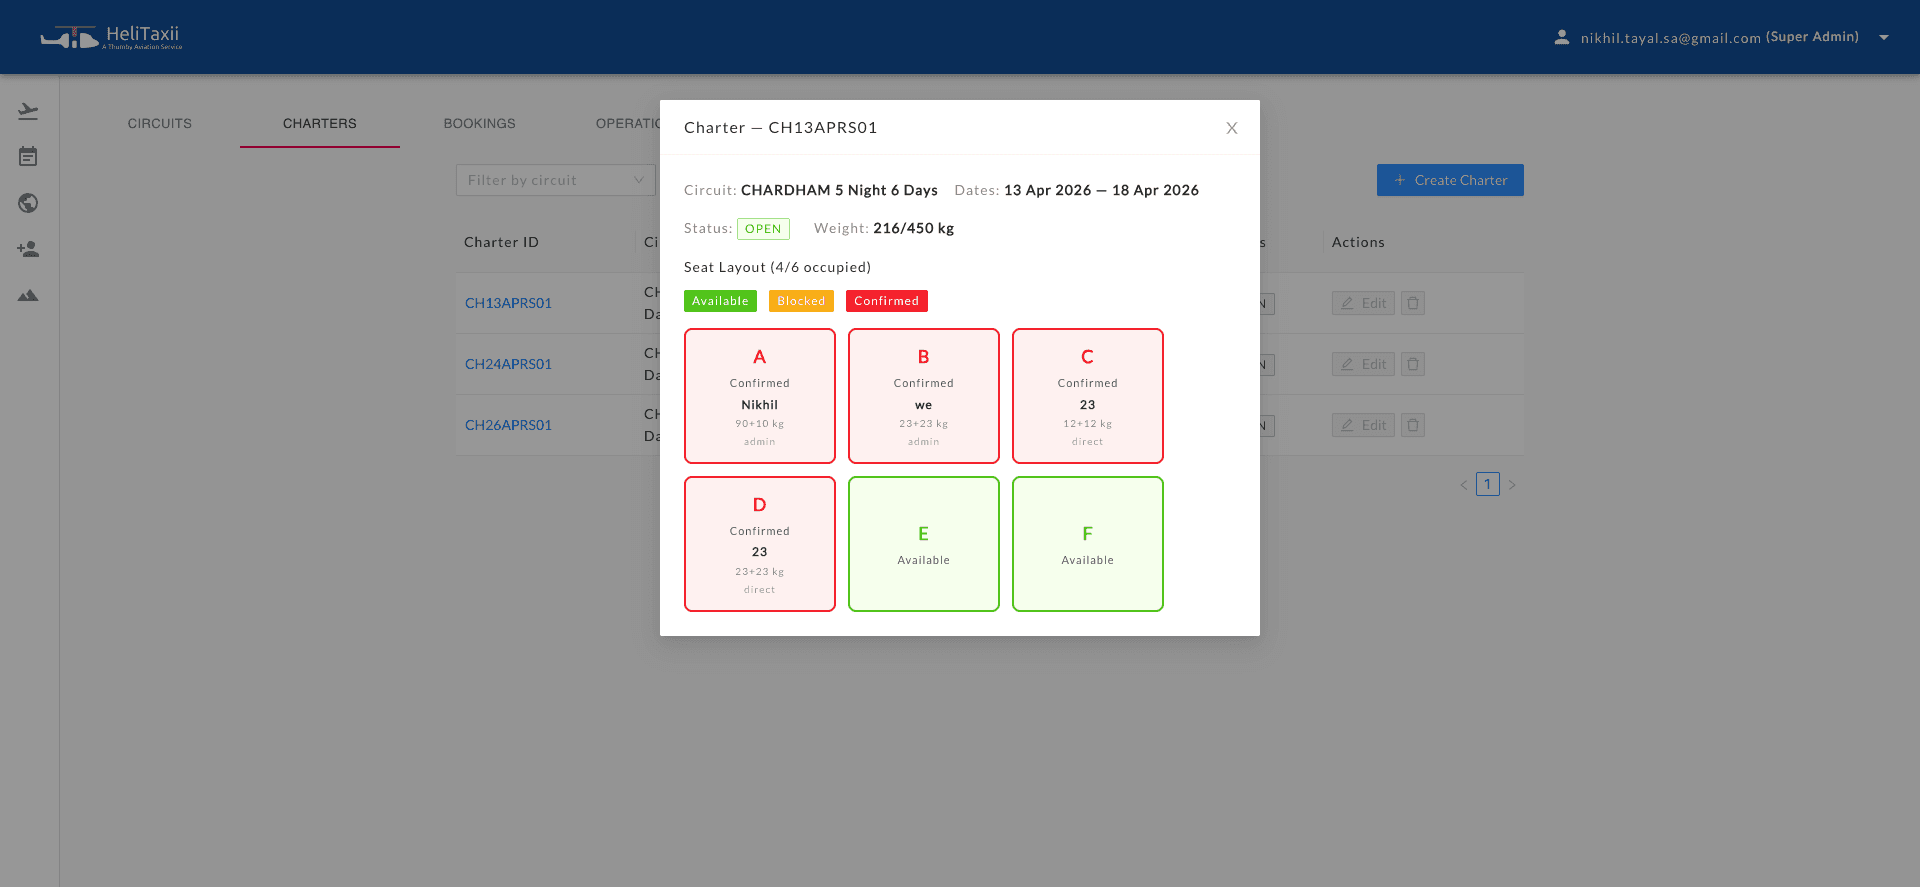
Task: Select seat B confirmed for we
Action: tap(924, 396)
